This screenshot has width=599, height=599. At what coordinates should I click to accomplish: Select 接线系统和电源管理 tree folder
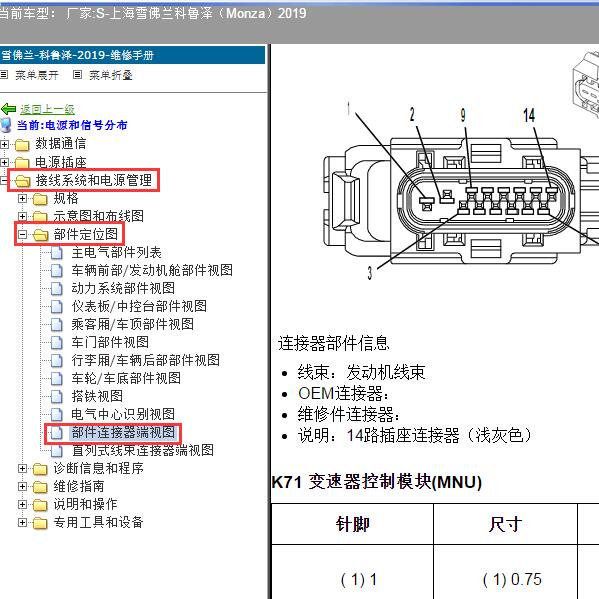tap(94, 180)
